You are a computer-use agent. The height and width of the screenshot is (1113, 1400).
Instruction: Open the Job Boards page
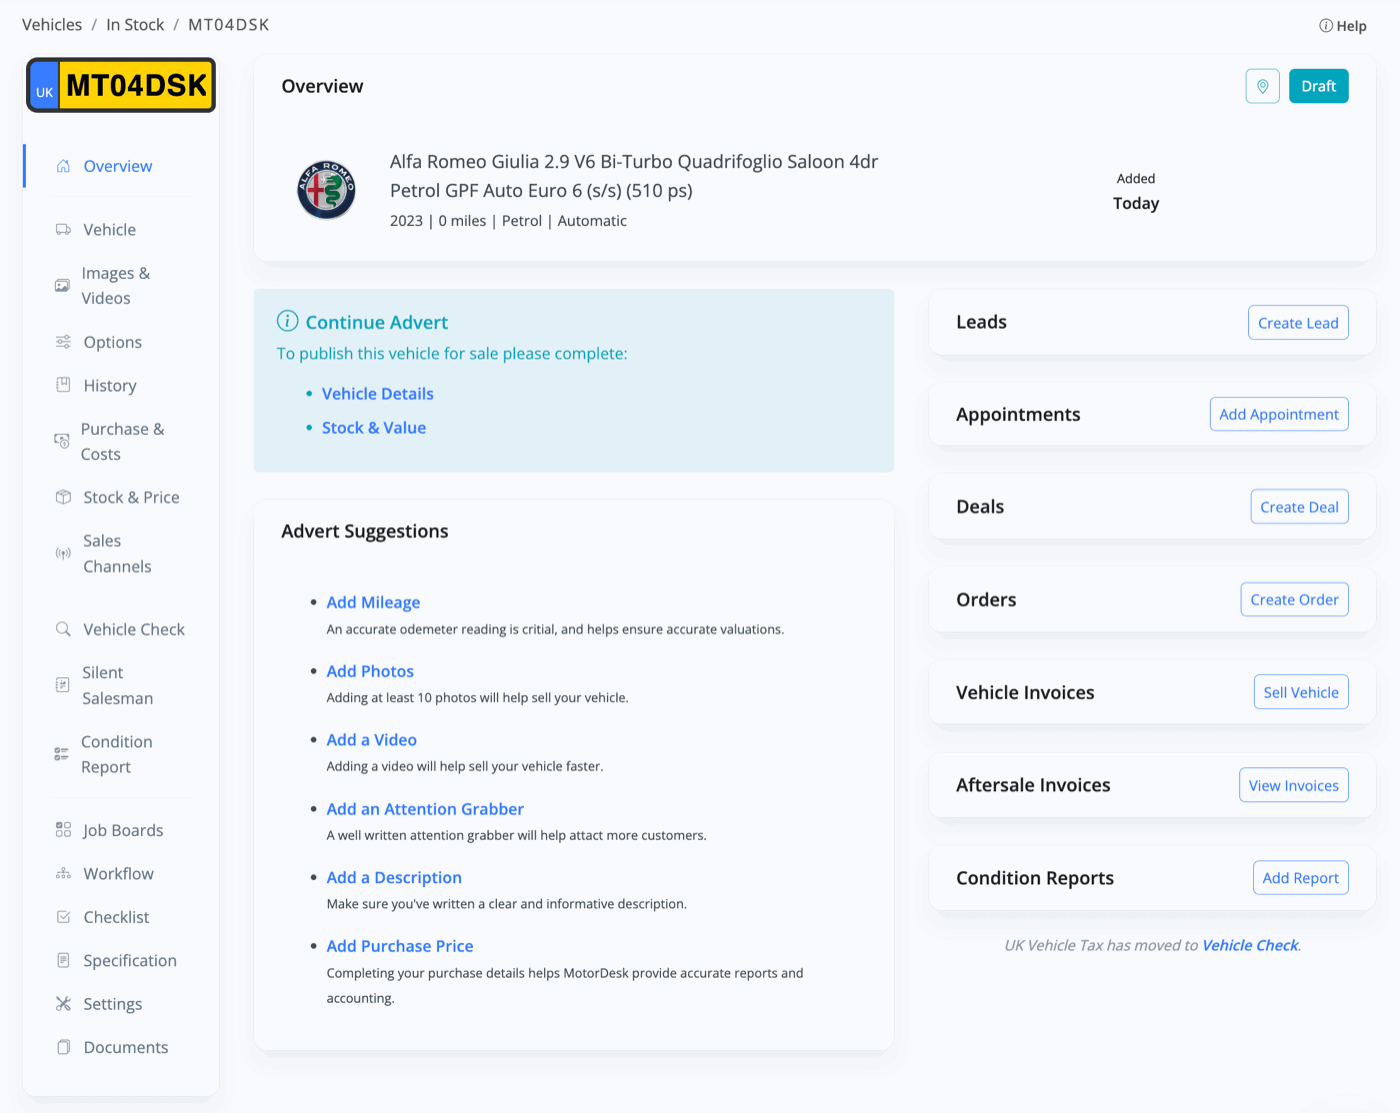pyautogui.click(x=121, y=830)
